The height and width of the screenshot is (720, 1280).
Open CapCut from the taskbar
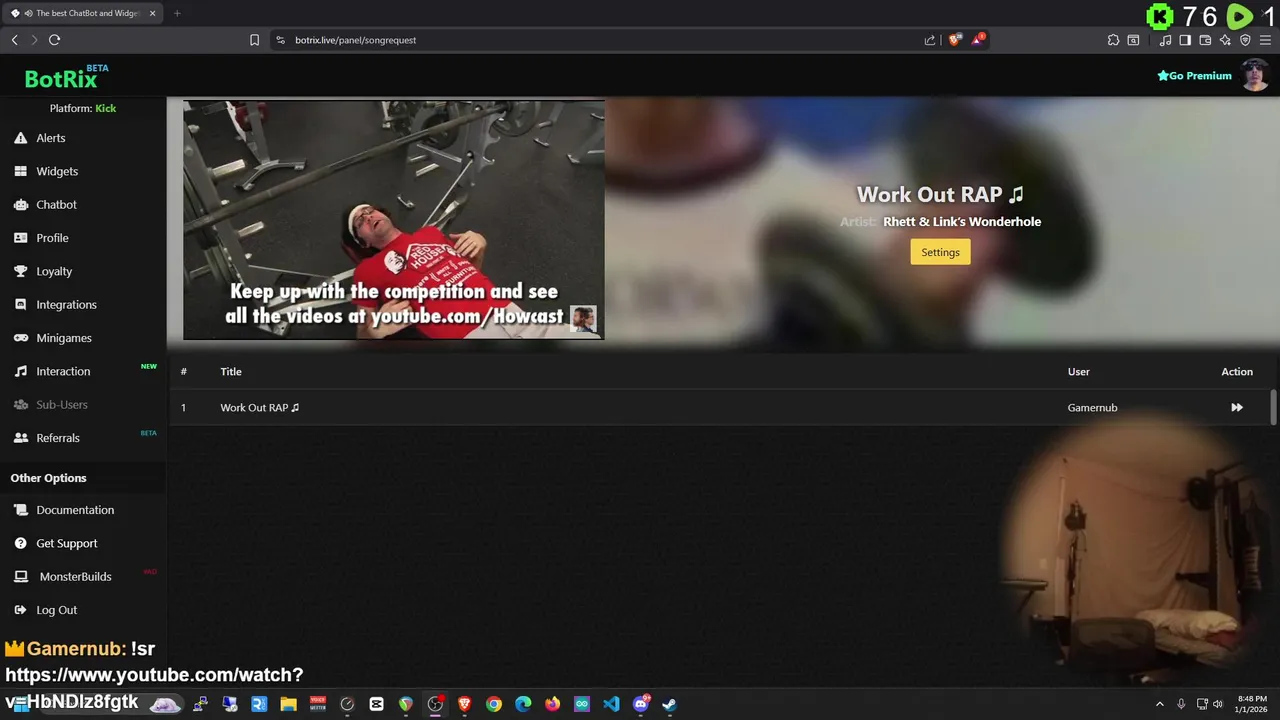(x=376, y=704)
